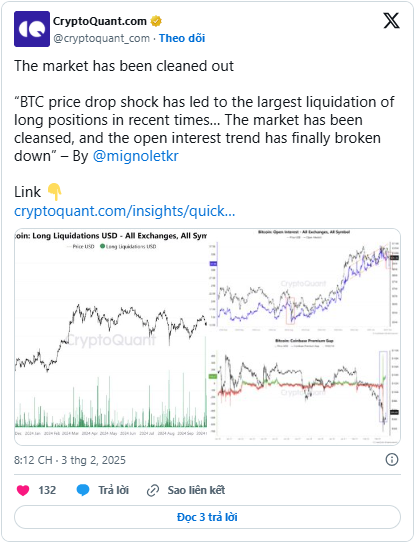Click the CryptoQuant profile avatar logo

[32, 29]
